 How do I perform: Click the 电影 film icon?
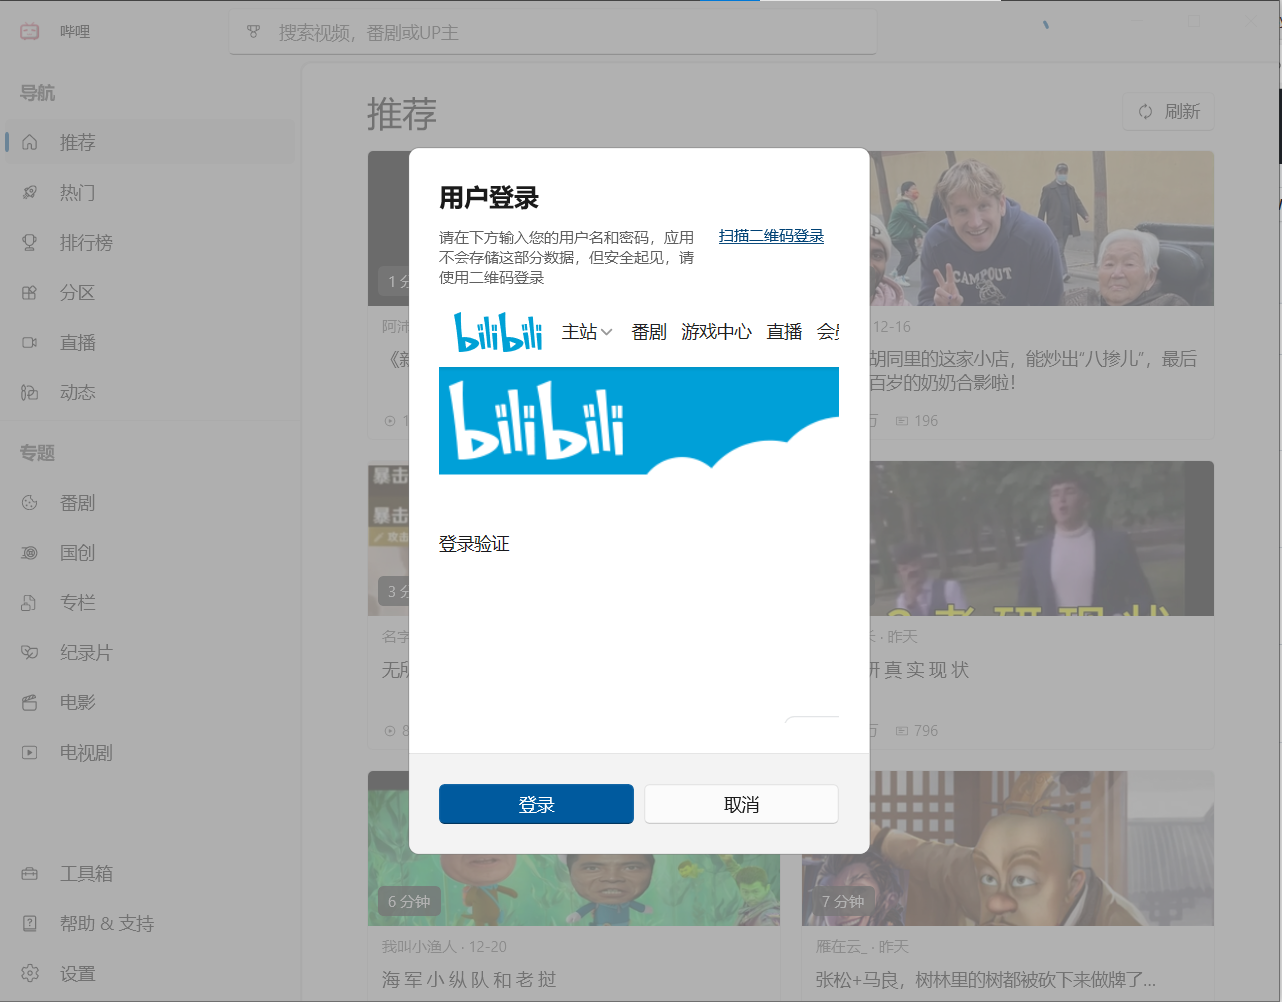[x=30, y=702]
